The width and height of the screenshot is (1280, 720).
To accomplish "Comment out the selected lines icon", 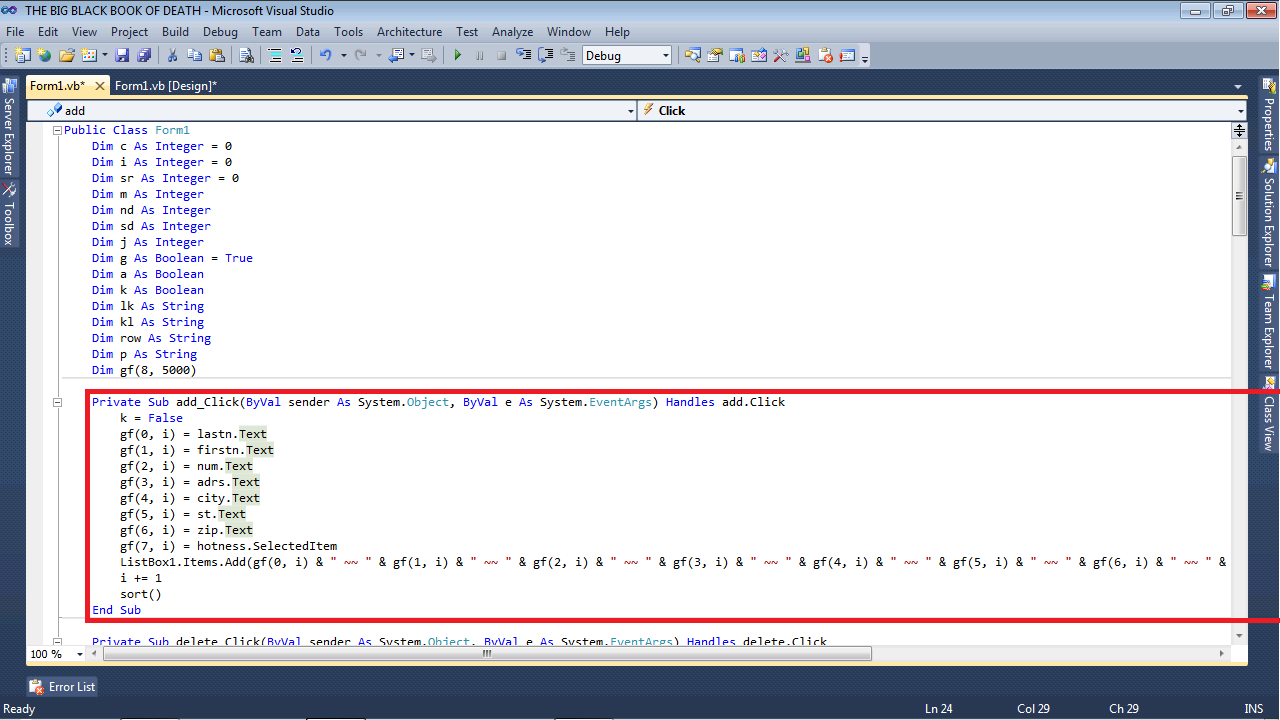I will (x=275, y=56).
